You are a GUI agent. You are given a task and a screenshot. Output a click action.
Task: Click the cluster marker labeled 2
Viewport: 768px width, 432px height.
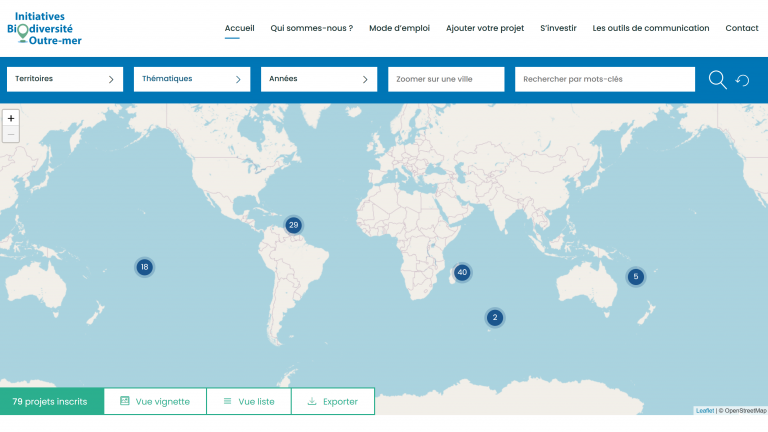coord(494,318)
